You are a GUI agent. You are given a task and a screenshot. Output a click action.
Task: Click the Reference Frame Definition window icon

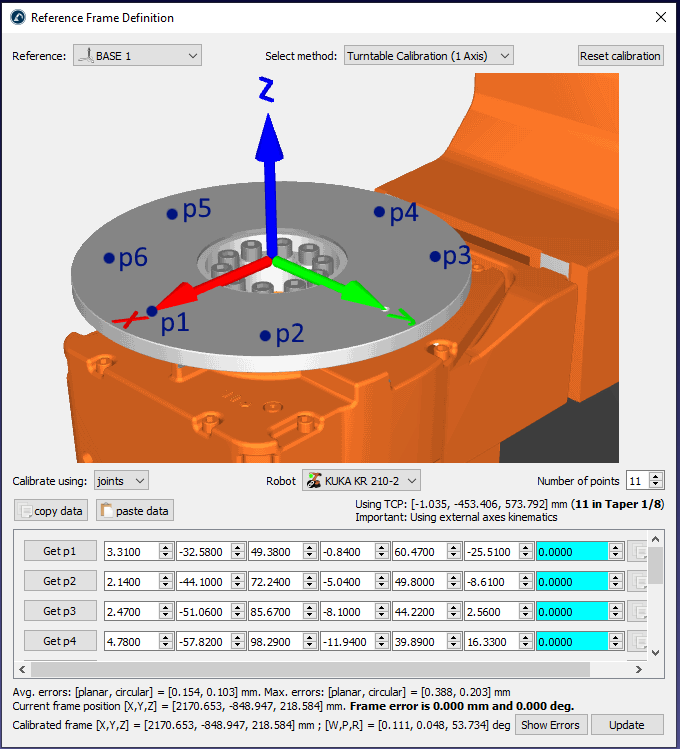17,18
